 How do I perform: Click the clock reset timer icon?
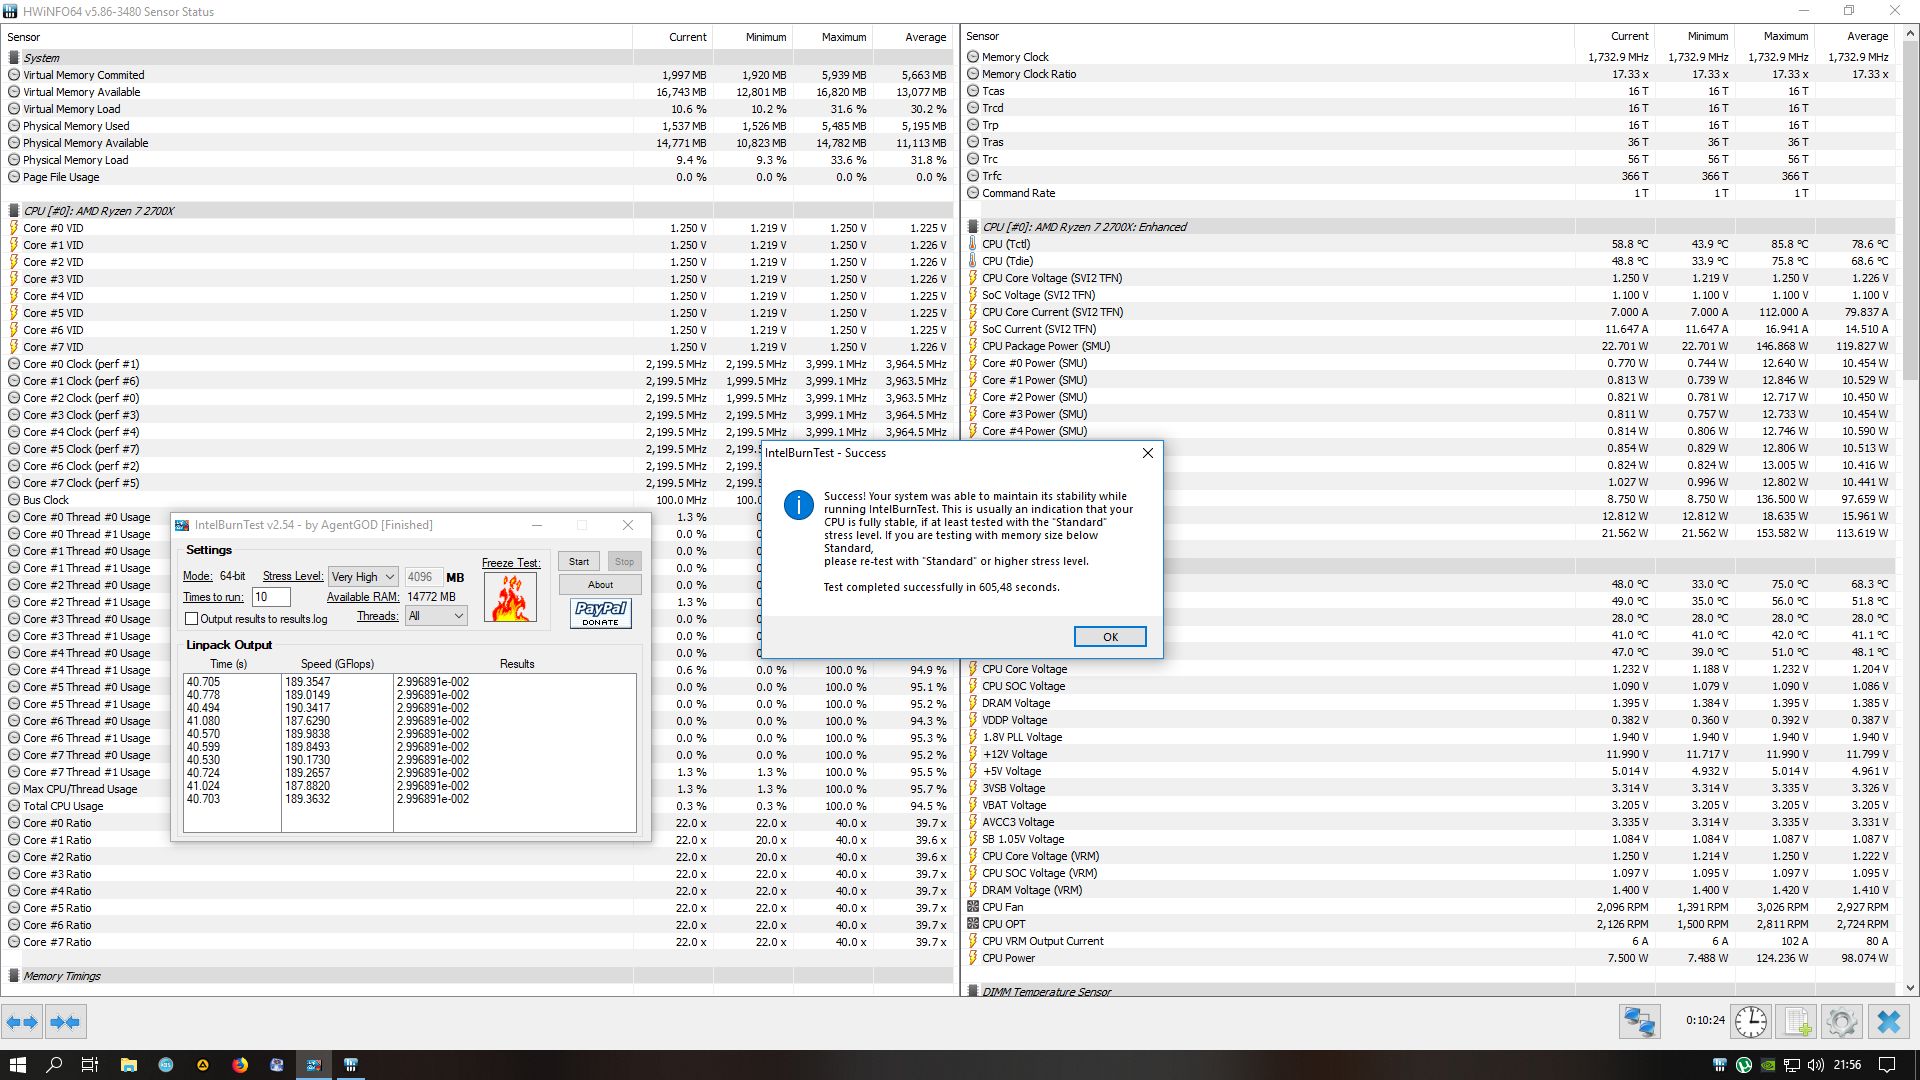point(1751,1021)
